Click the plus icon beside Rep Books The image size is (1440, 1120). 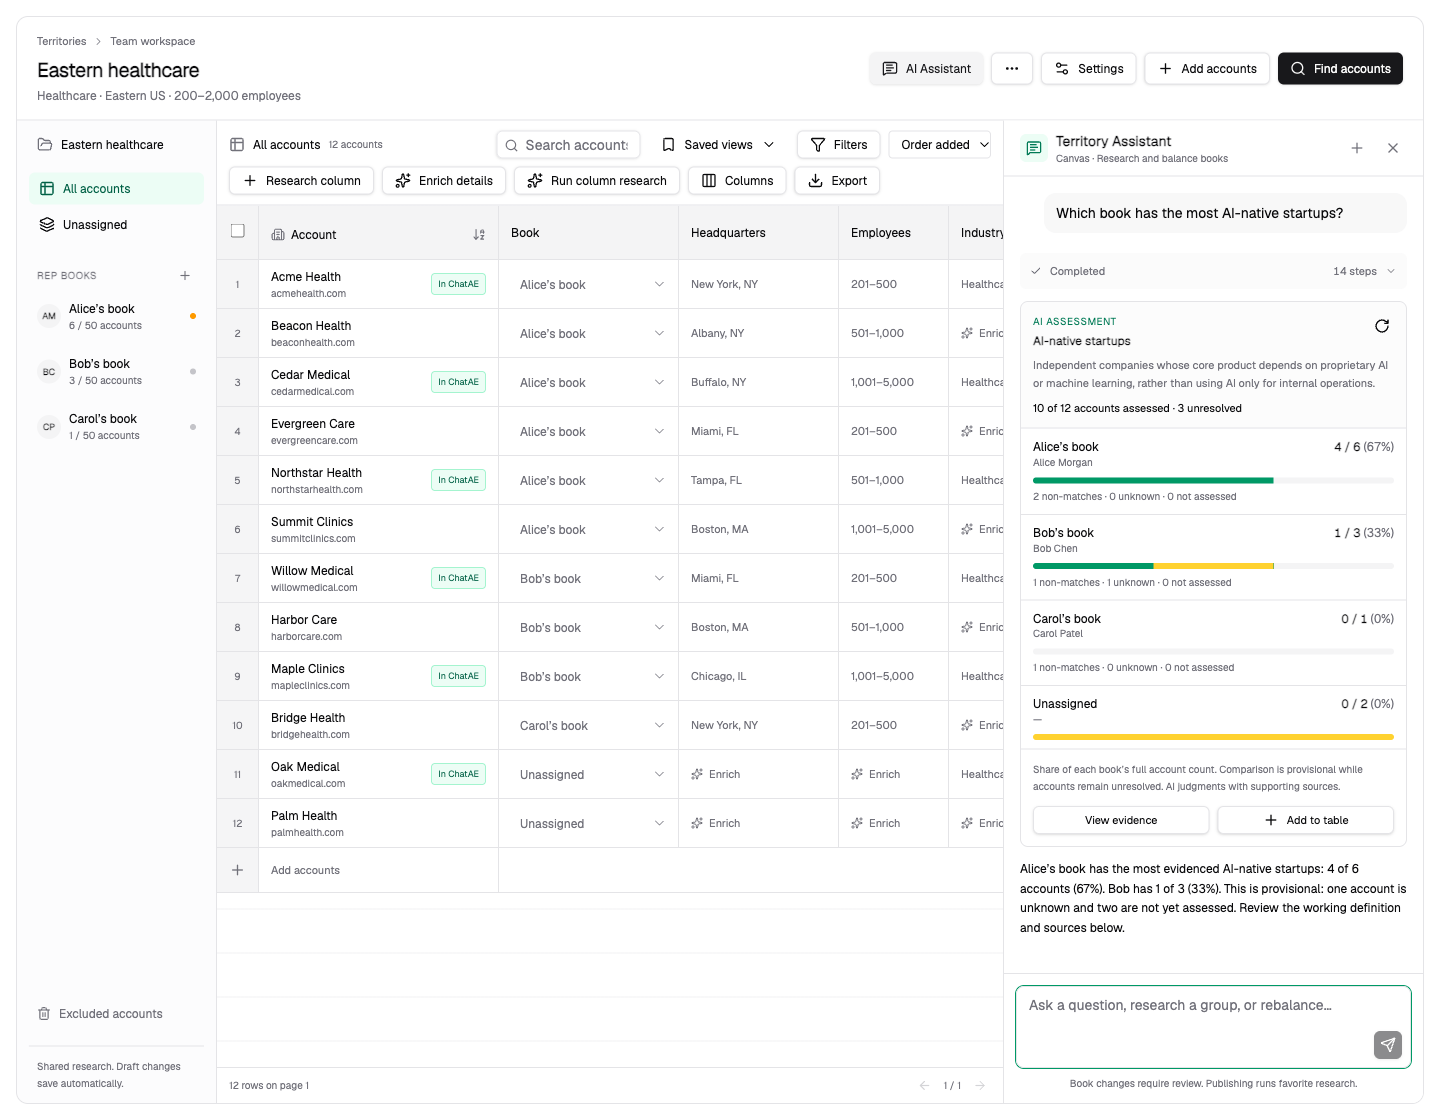(x=185, y=275)
